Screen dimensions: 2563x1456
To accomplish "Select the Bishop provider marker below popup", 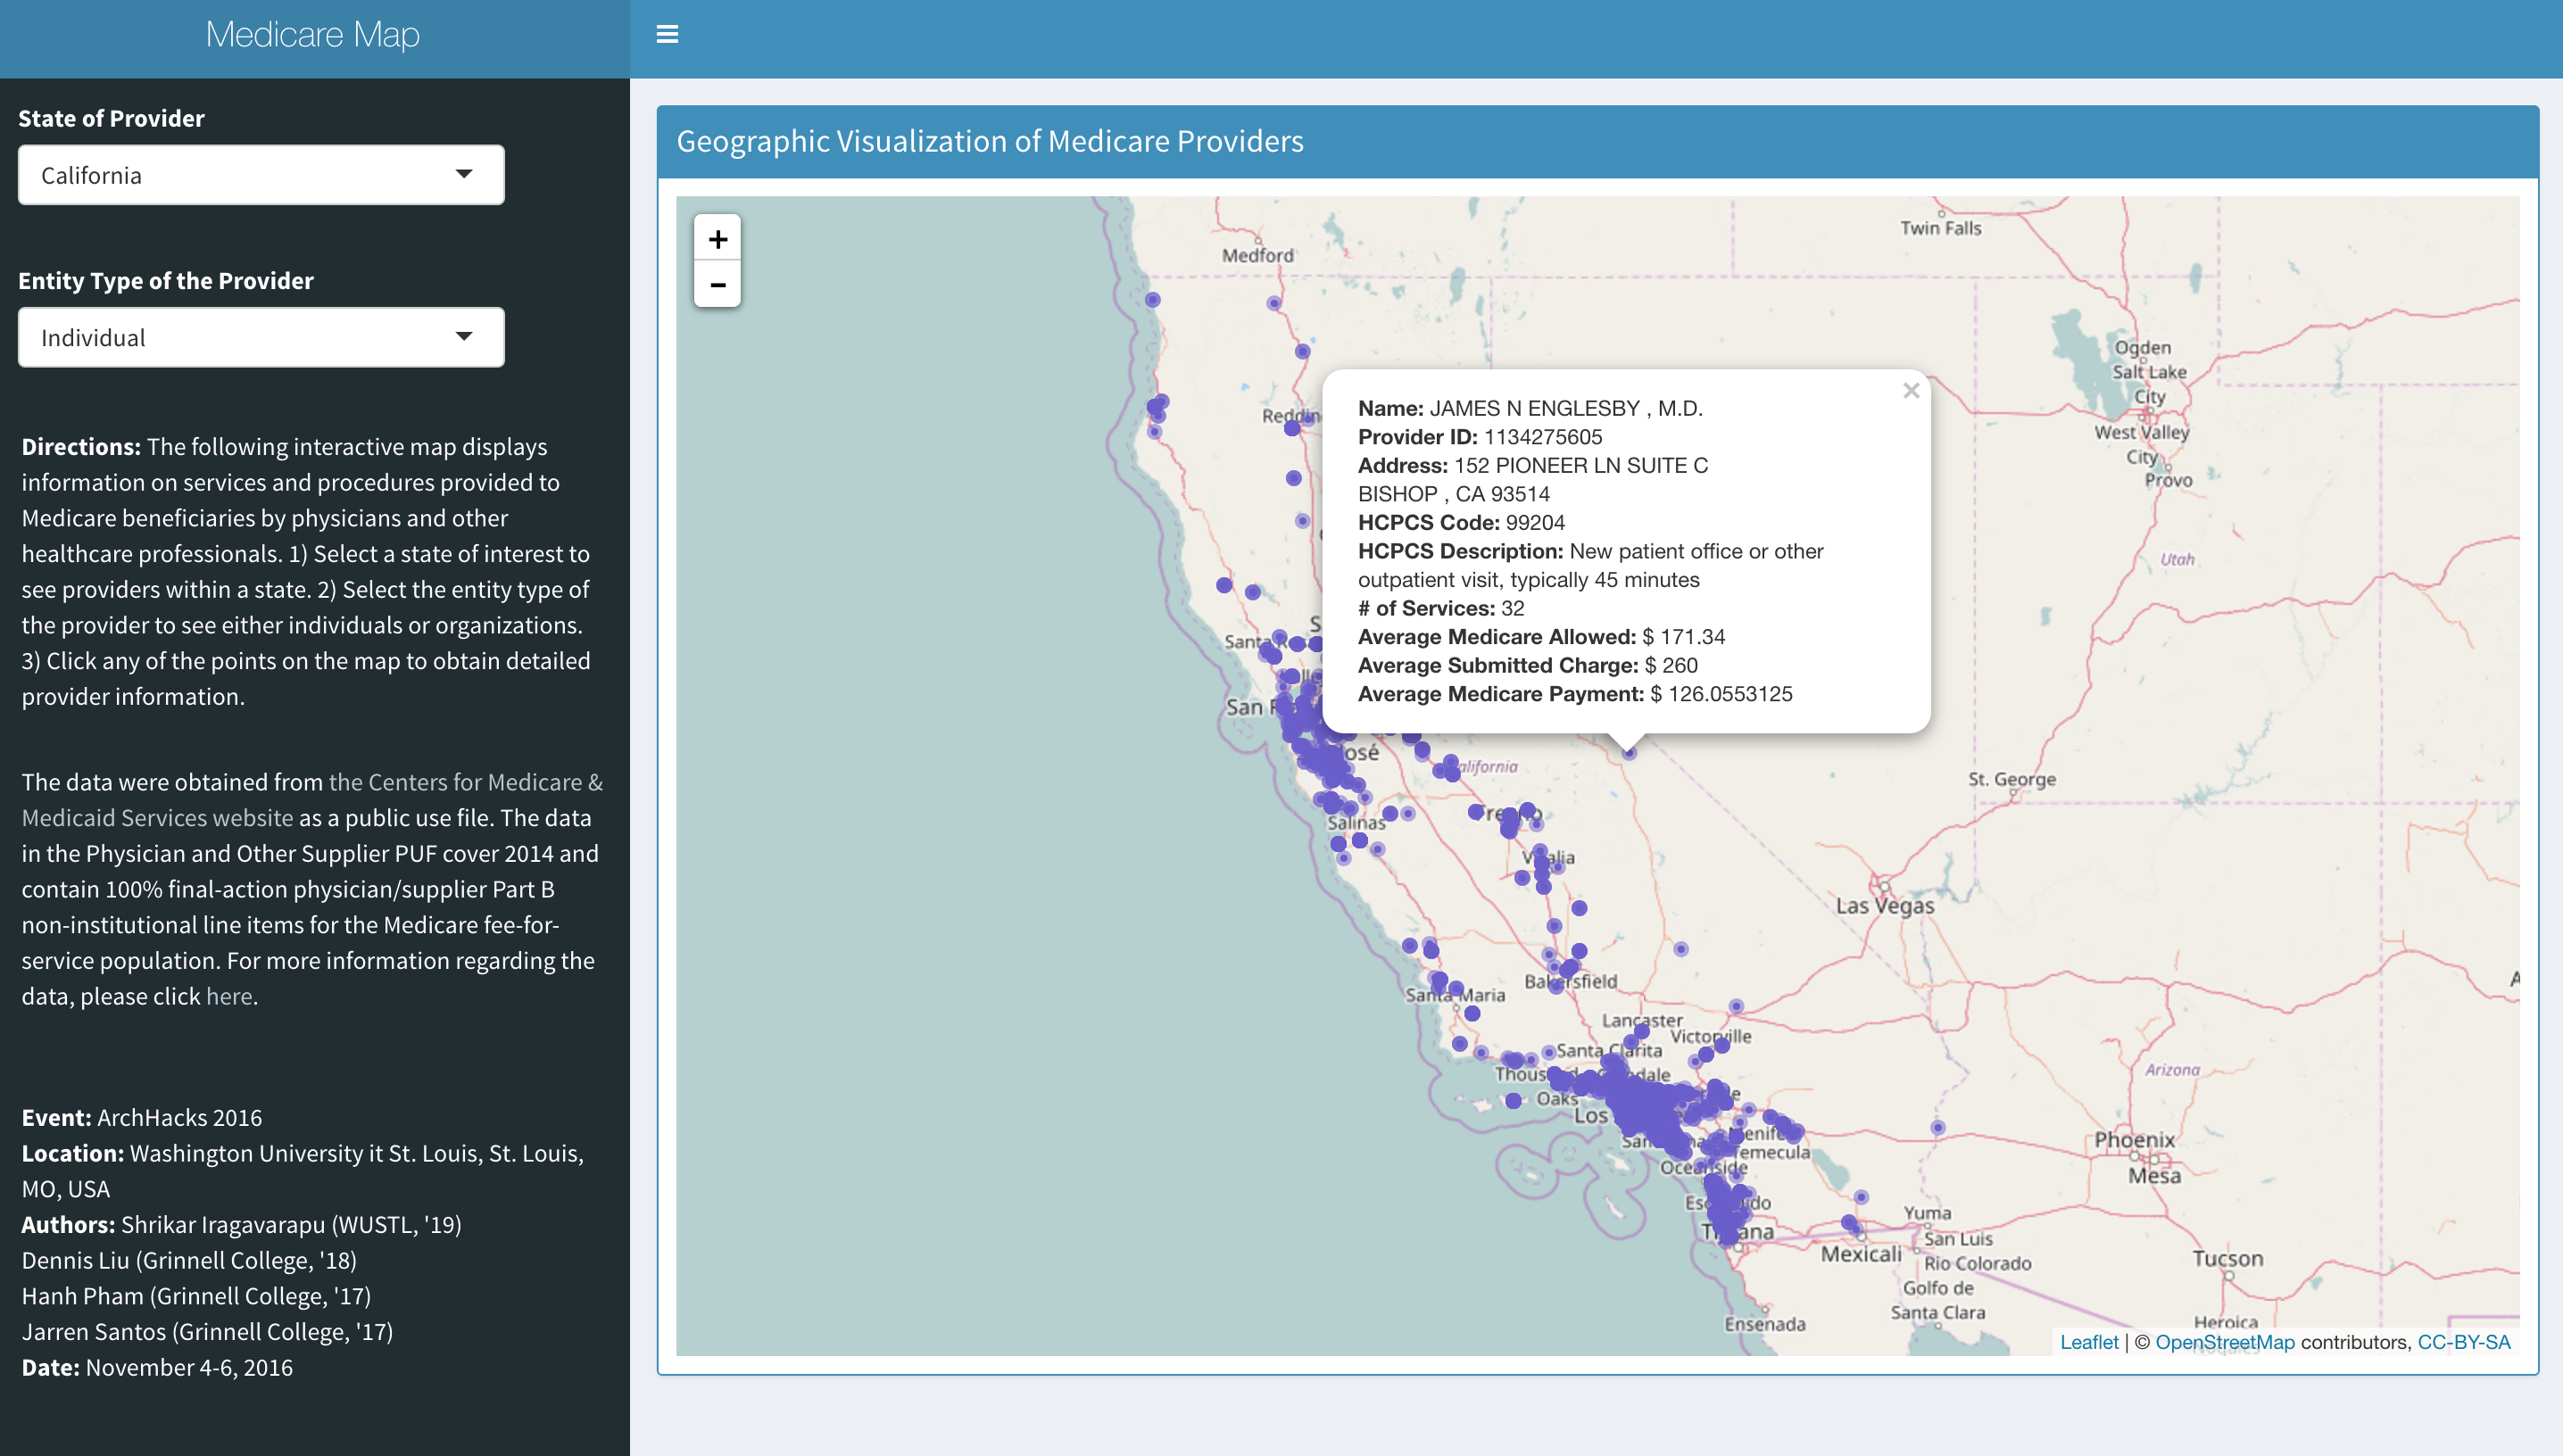I will pyautogui.click(x=1629, y=753).
